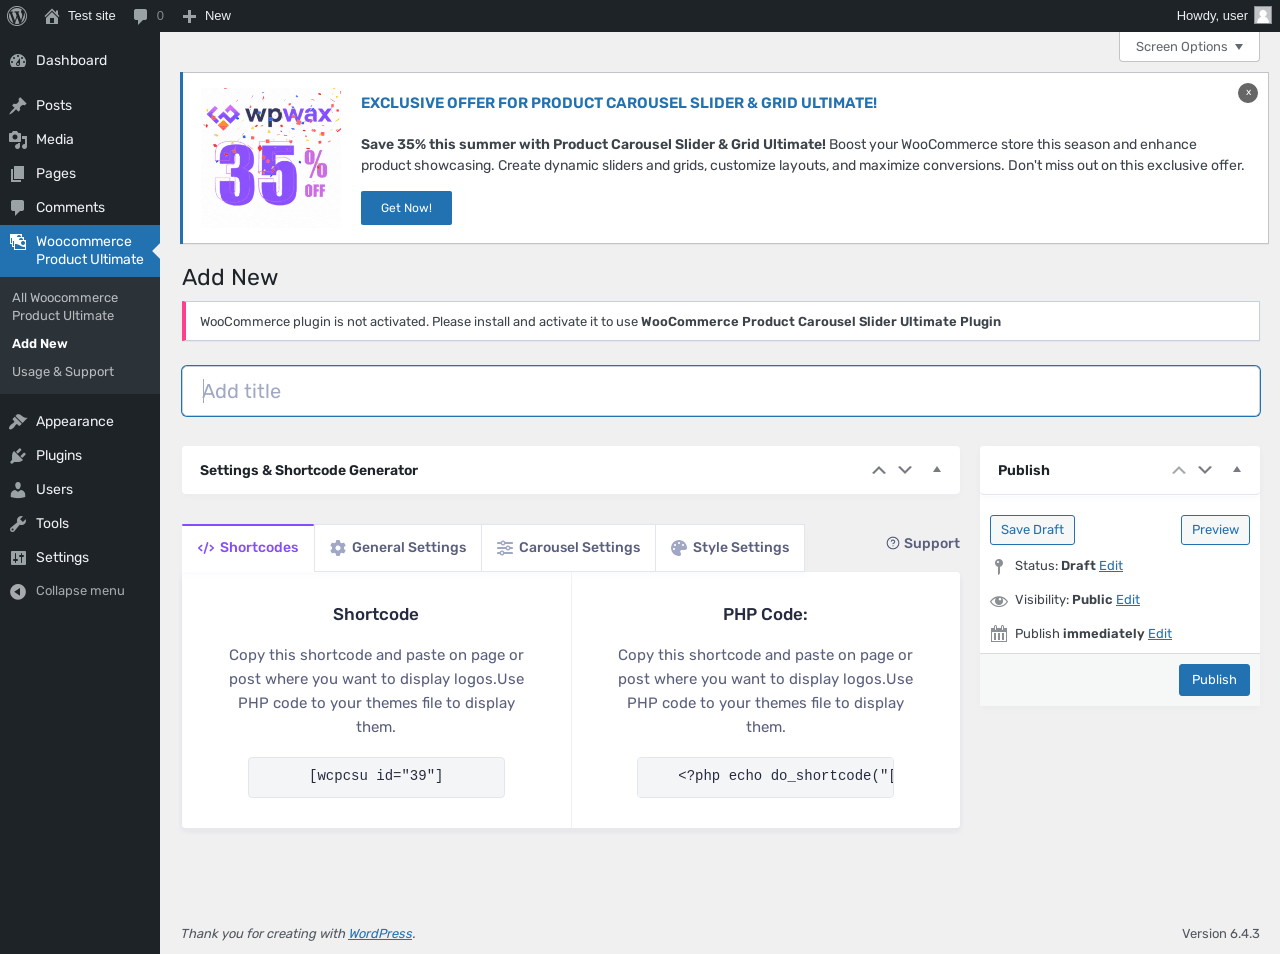Click the New content button
The width and height of the screenshot is (1280, 954).
point(207,16)
